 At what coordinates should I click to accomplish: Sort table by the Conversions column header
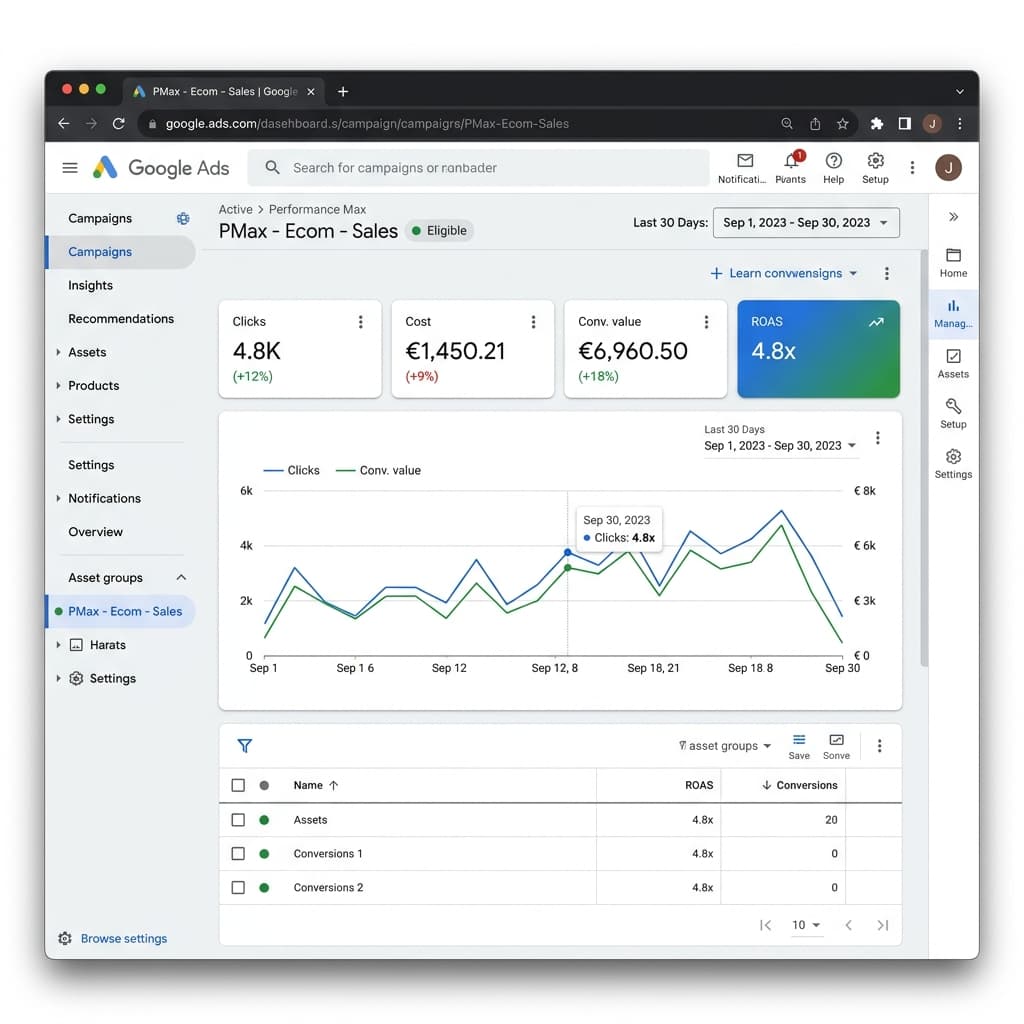coord(799,785)
